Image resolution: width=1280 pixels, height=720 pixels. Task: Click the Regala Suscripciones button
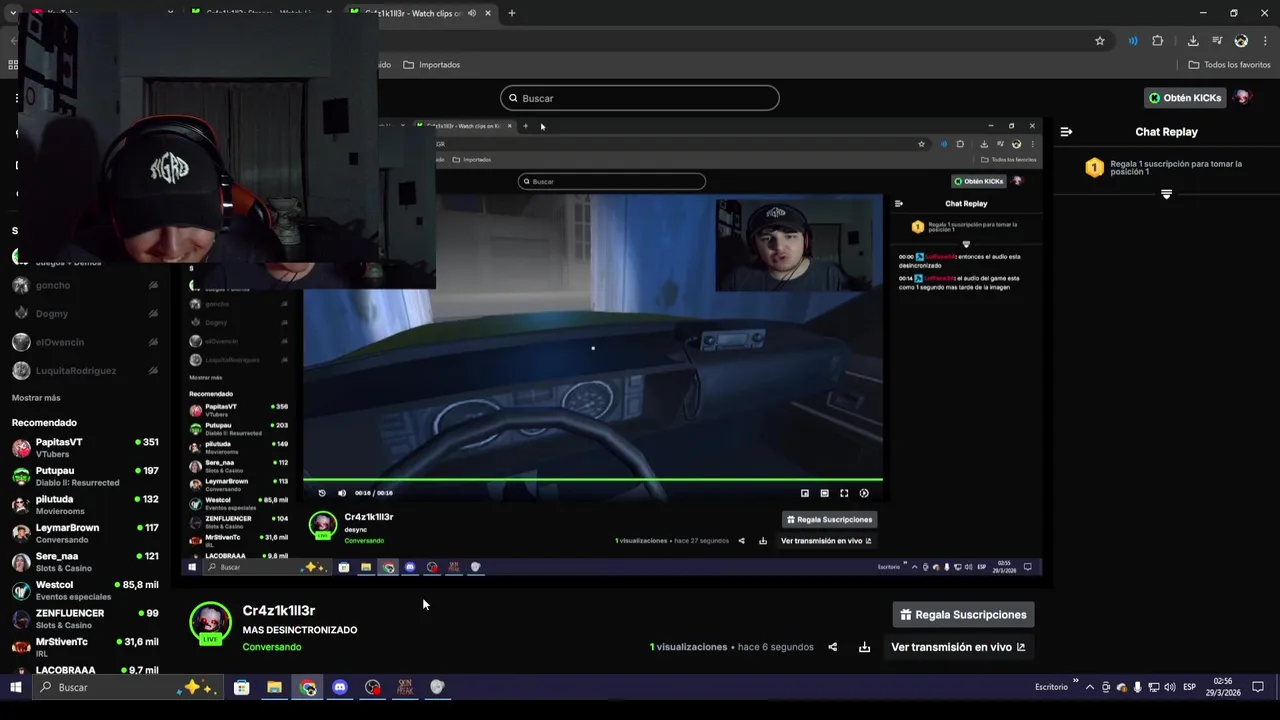[x=964, y=615]
